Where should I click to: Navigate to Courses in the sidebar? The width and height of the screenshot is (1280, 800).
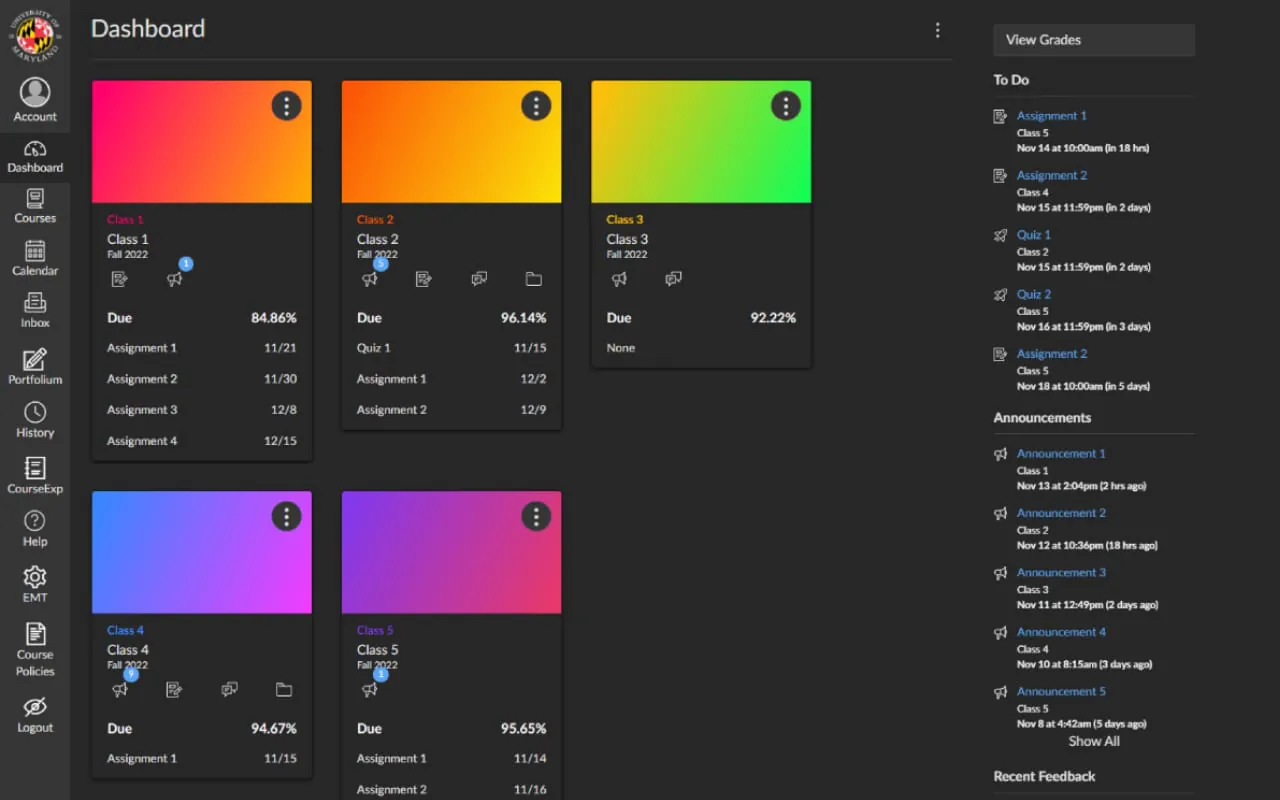(35, 203)
